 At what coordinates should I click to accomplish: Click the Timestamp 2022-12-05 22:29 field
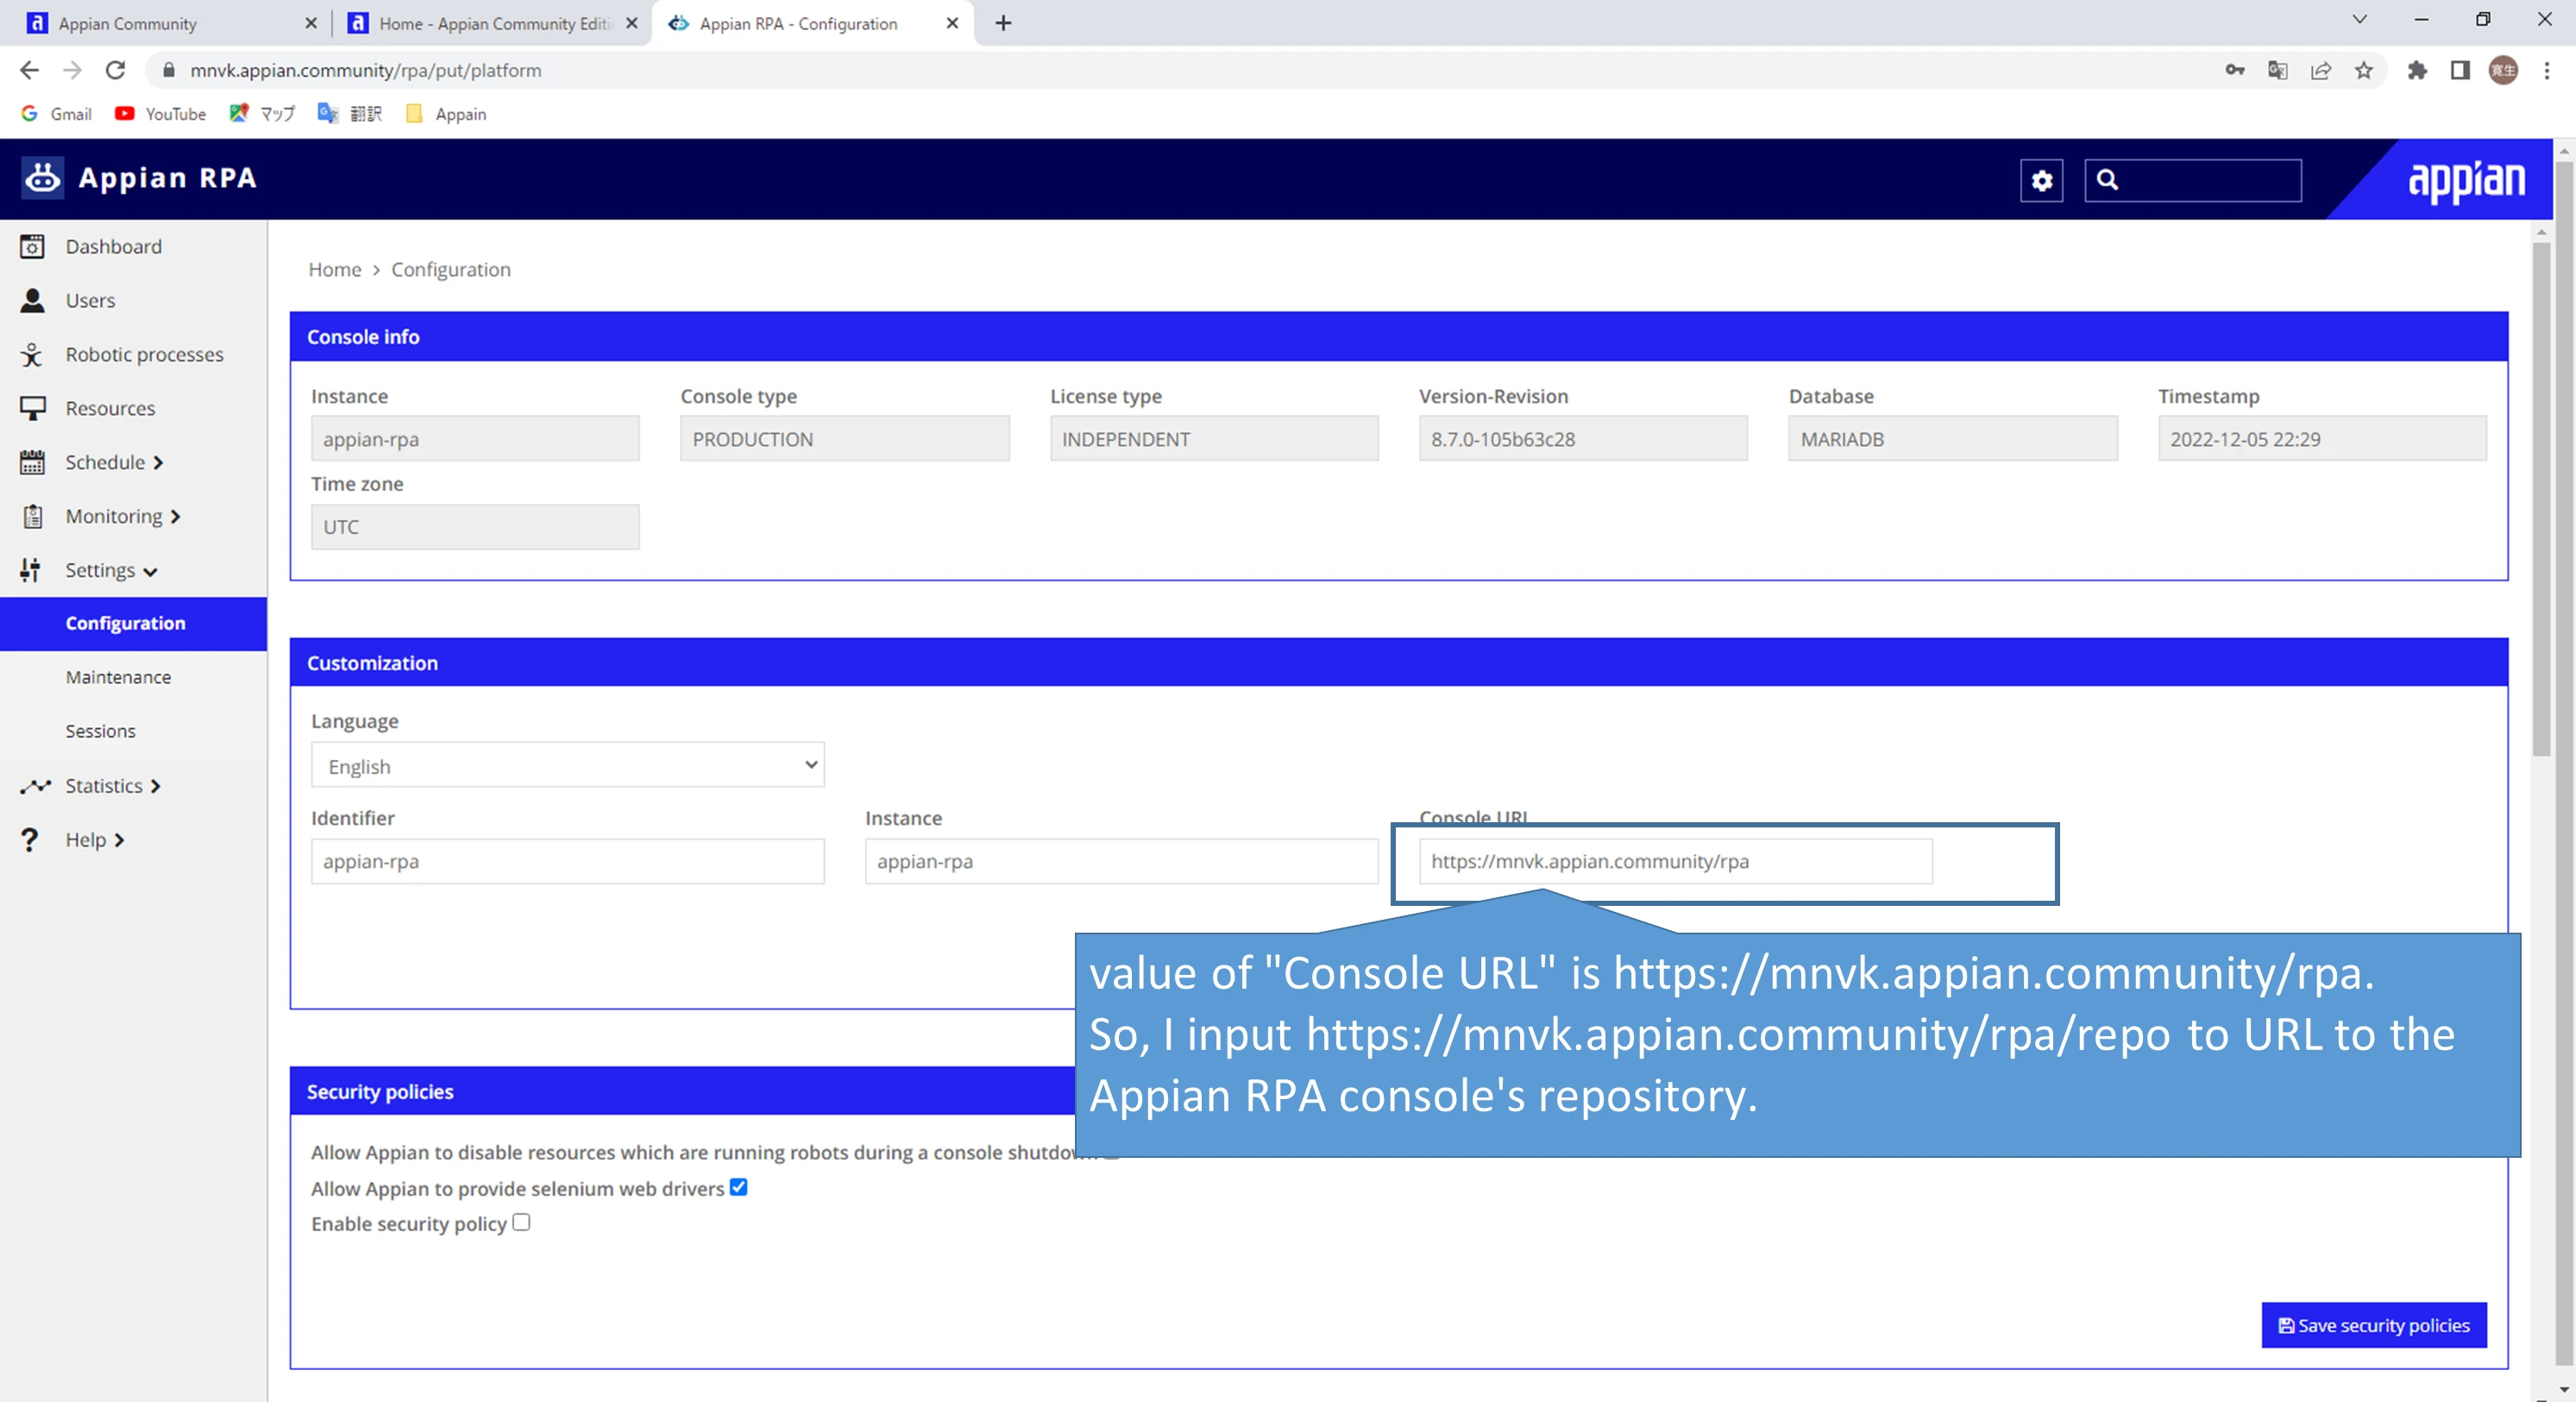pos(2322,439)
